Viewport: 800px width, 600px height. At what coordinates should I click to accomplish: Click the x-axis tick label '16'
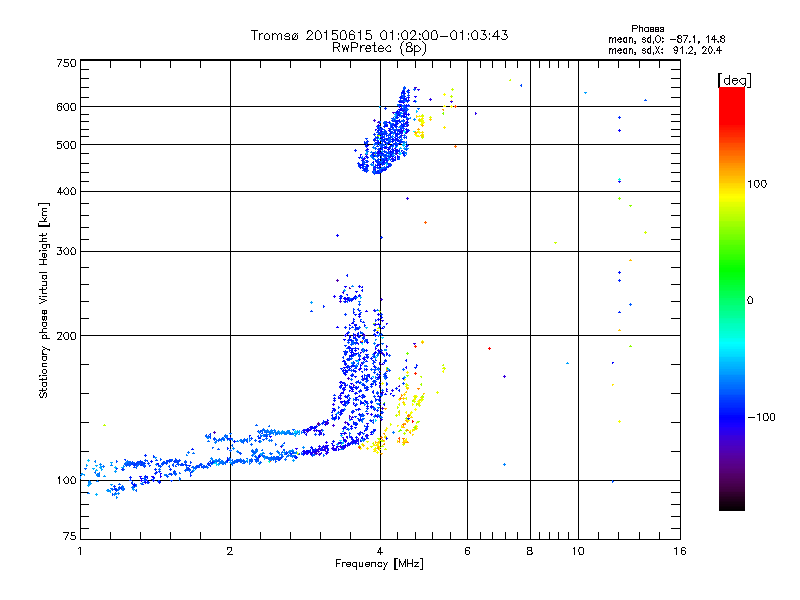tap(680, 551)
